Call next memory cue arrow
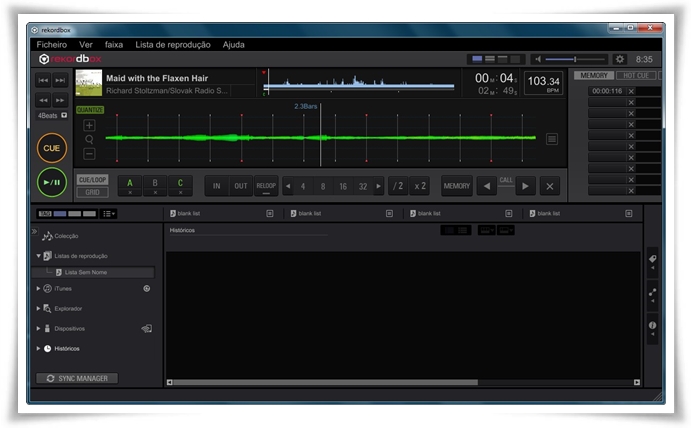 click(x=525, y=186)
